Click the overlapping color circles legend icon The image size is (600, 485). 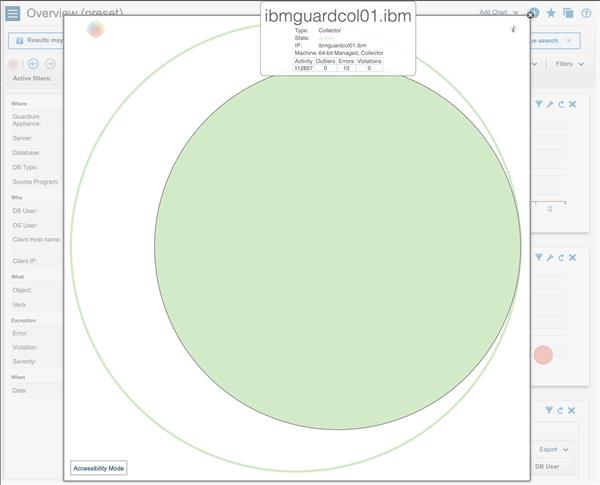(96, 29)
